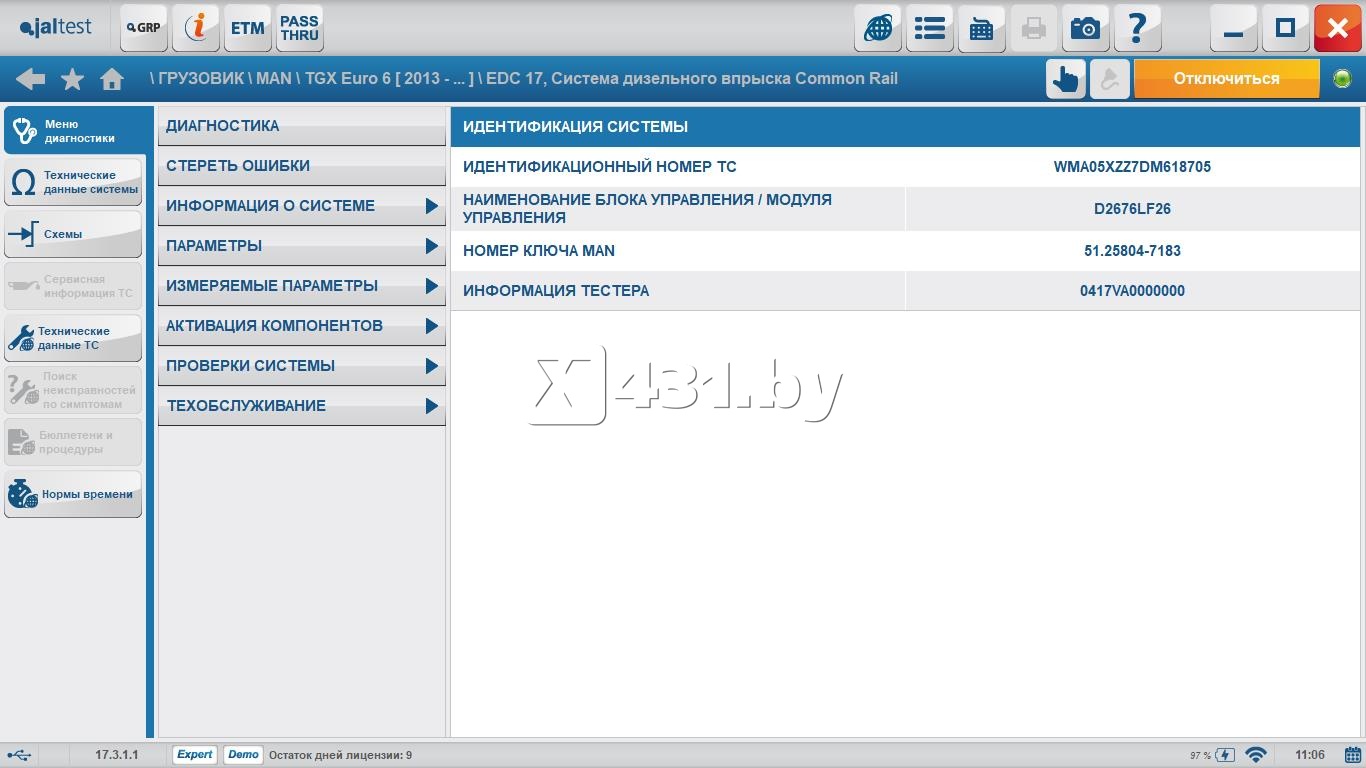This screenshot has width=1366, height=768.
Task: Take a screenshot with camera icon
Action: [x=1085, y=28]
